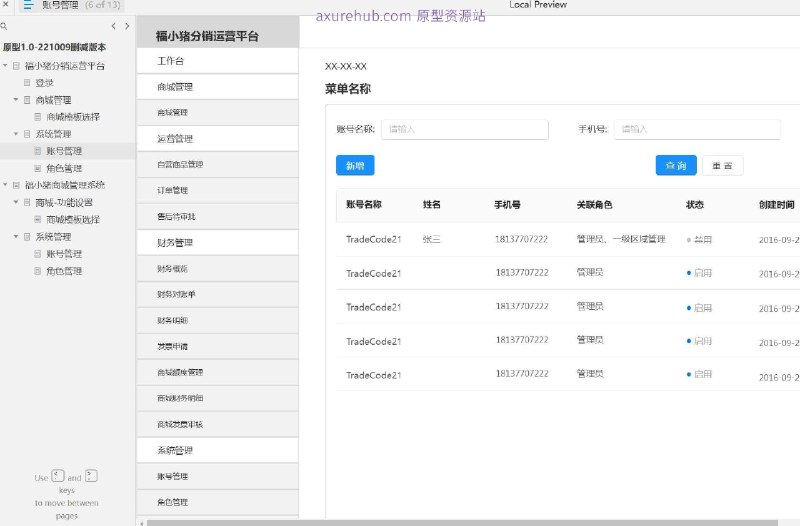Viewport: 800px width, 526px height.
Task: Open the 商城发票审核 submenu item
Action: point(217,424)
